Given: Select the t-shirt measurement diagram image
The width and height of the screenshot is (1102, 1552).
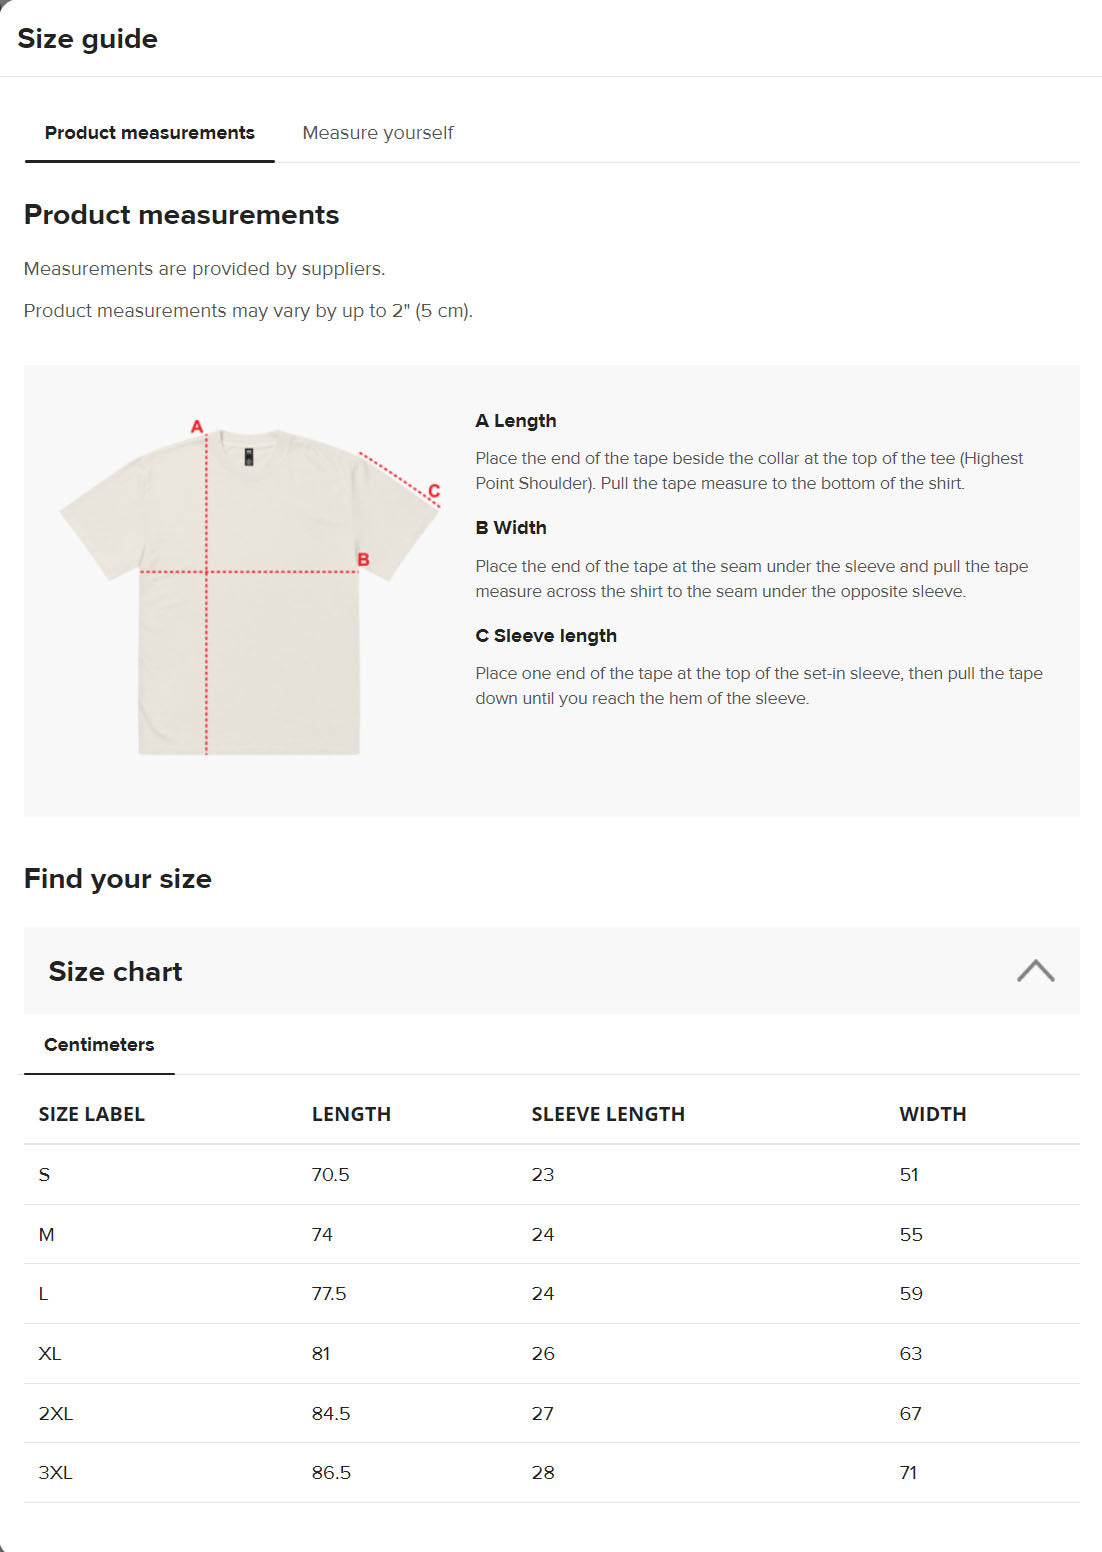Looking at the screenshot, I should pos(250,590).
